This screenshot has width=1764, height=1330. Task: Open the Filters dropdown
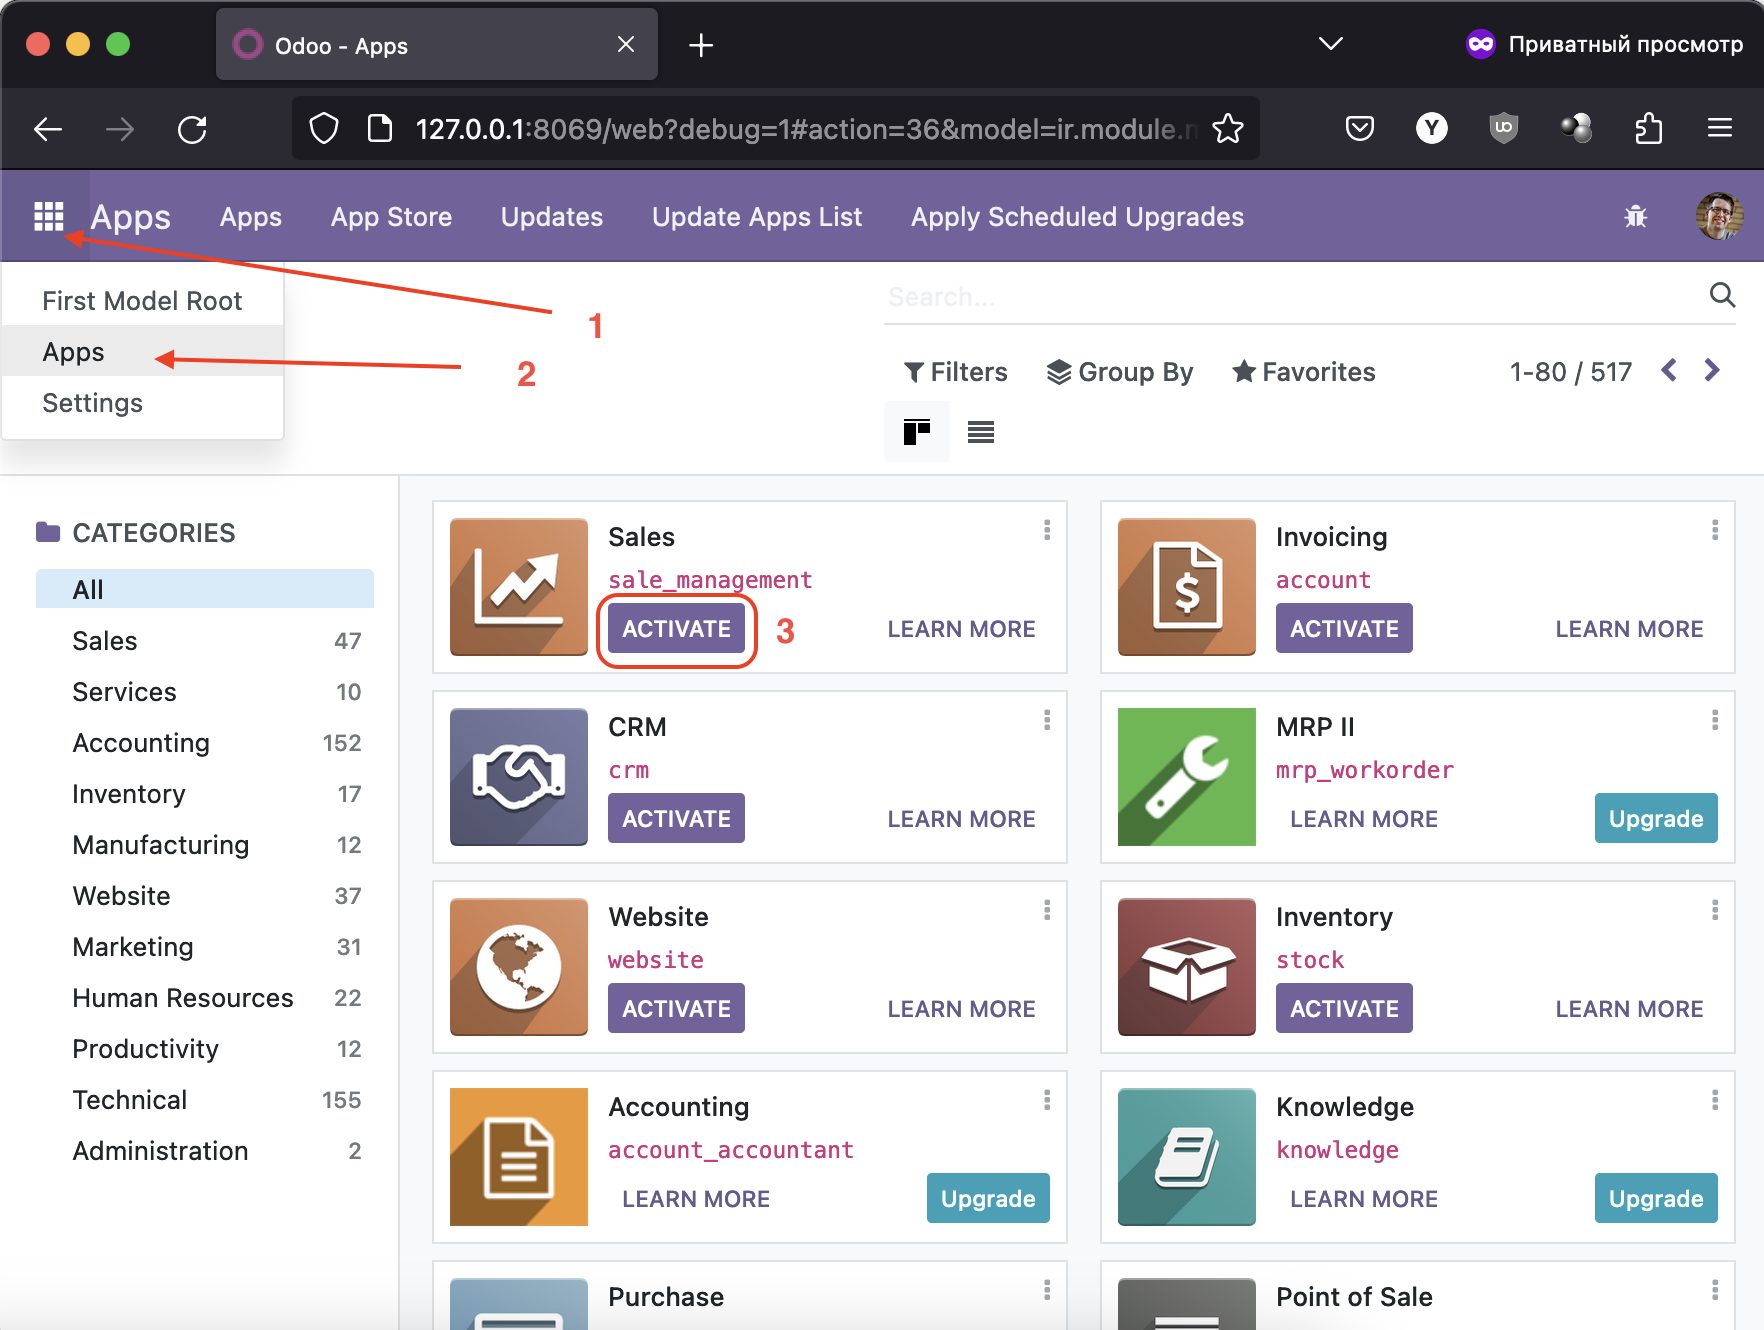click(x=955, y=372)
